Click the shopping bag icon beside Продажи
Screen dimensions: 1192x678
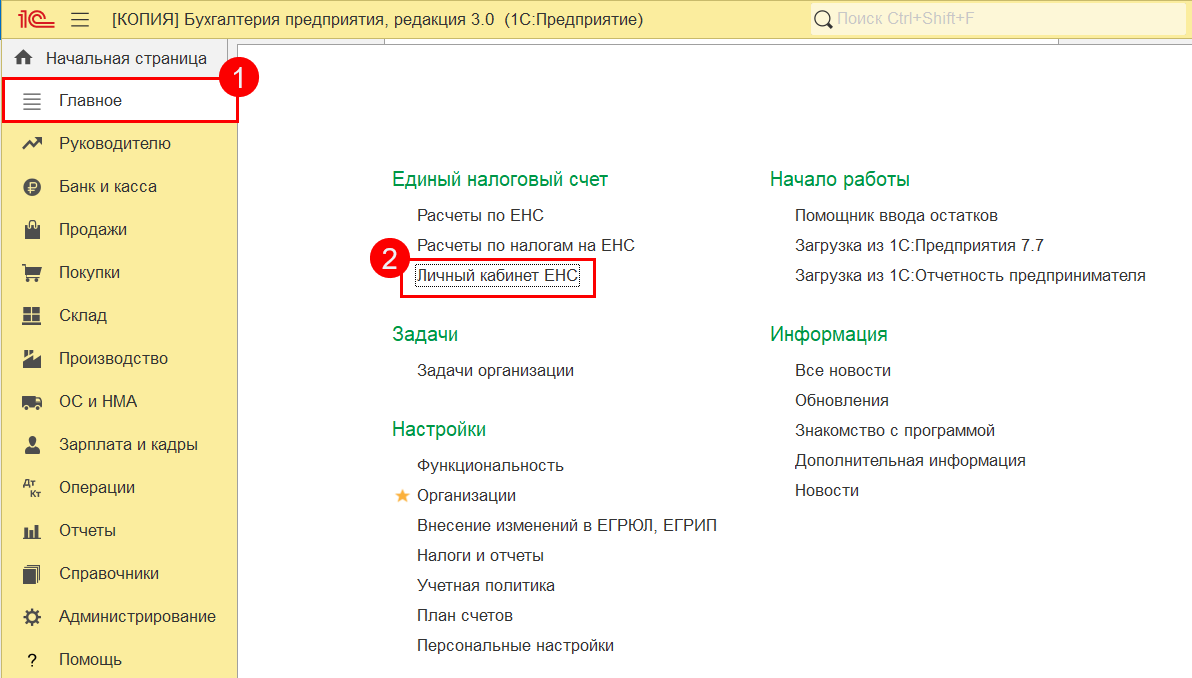click(x=32, y=230)
